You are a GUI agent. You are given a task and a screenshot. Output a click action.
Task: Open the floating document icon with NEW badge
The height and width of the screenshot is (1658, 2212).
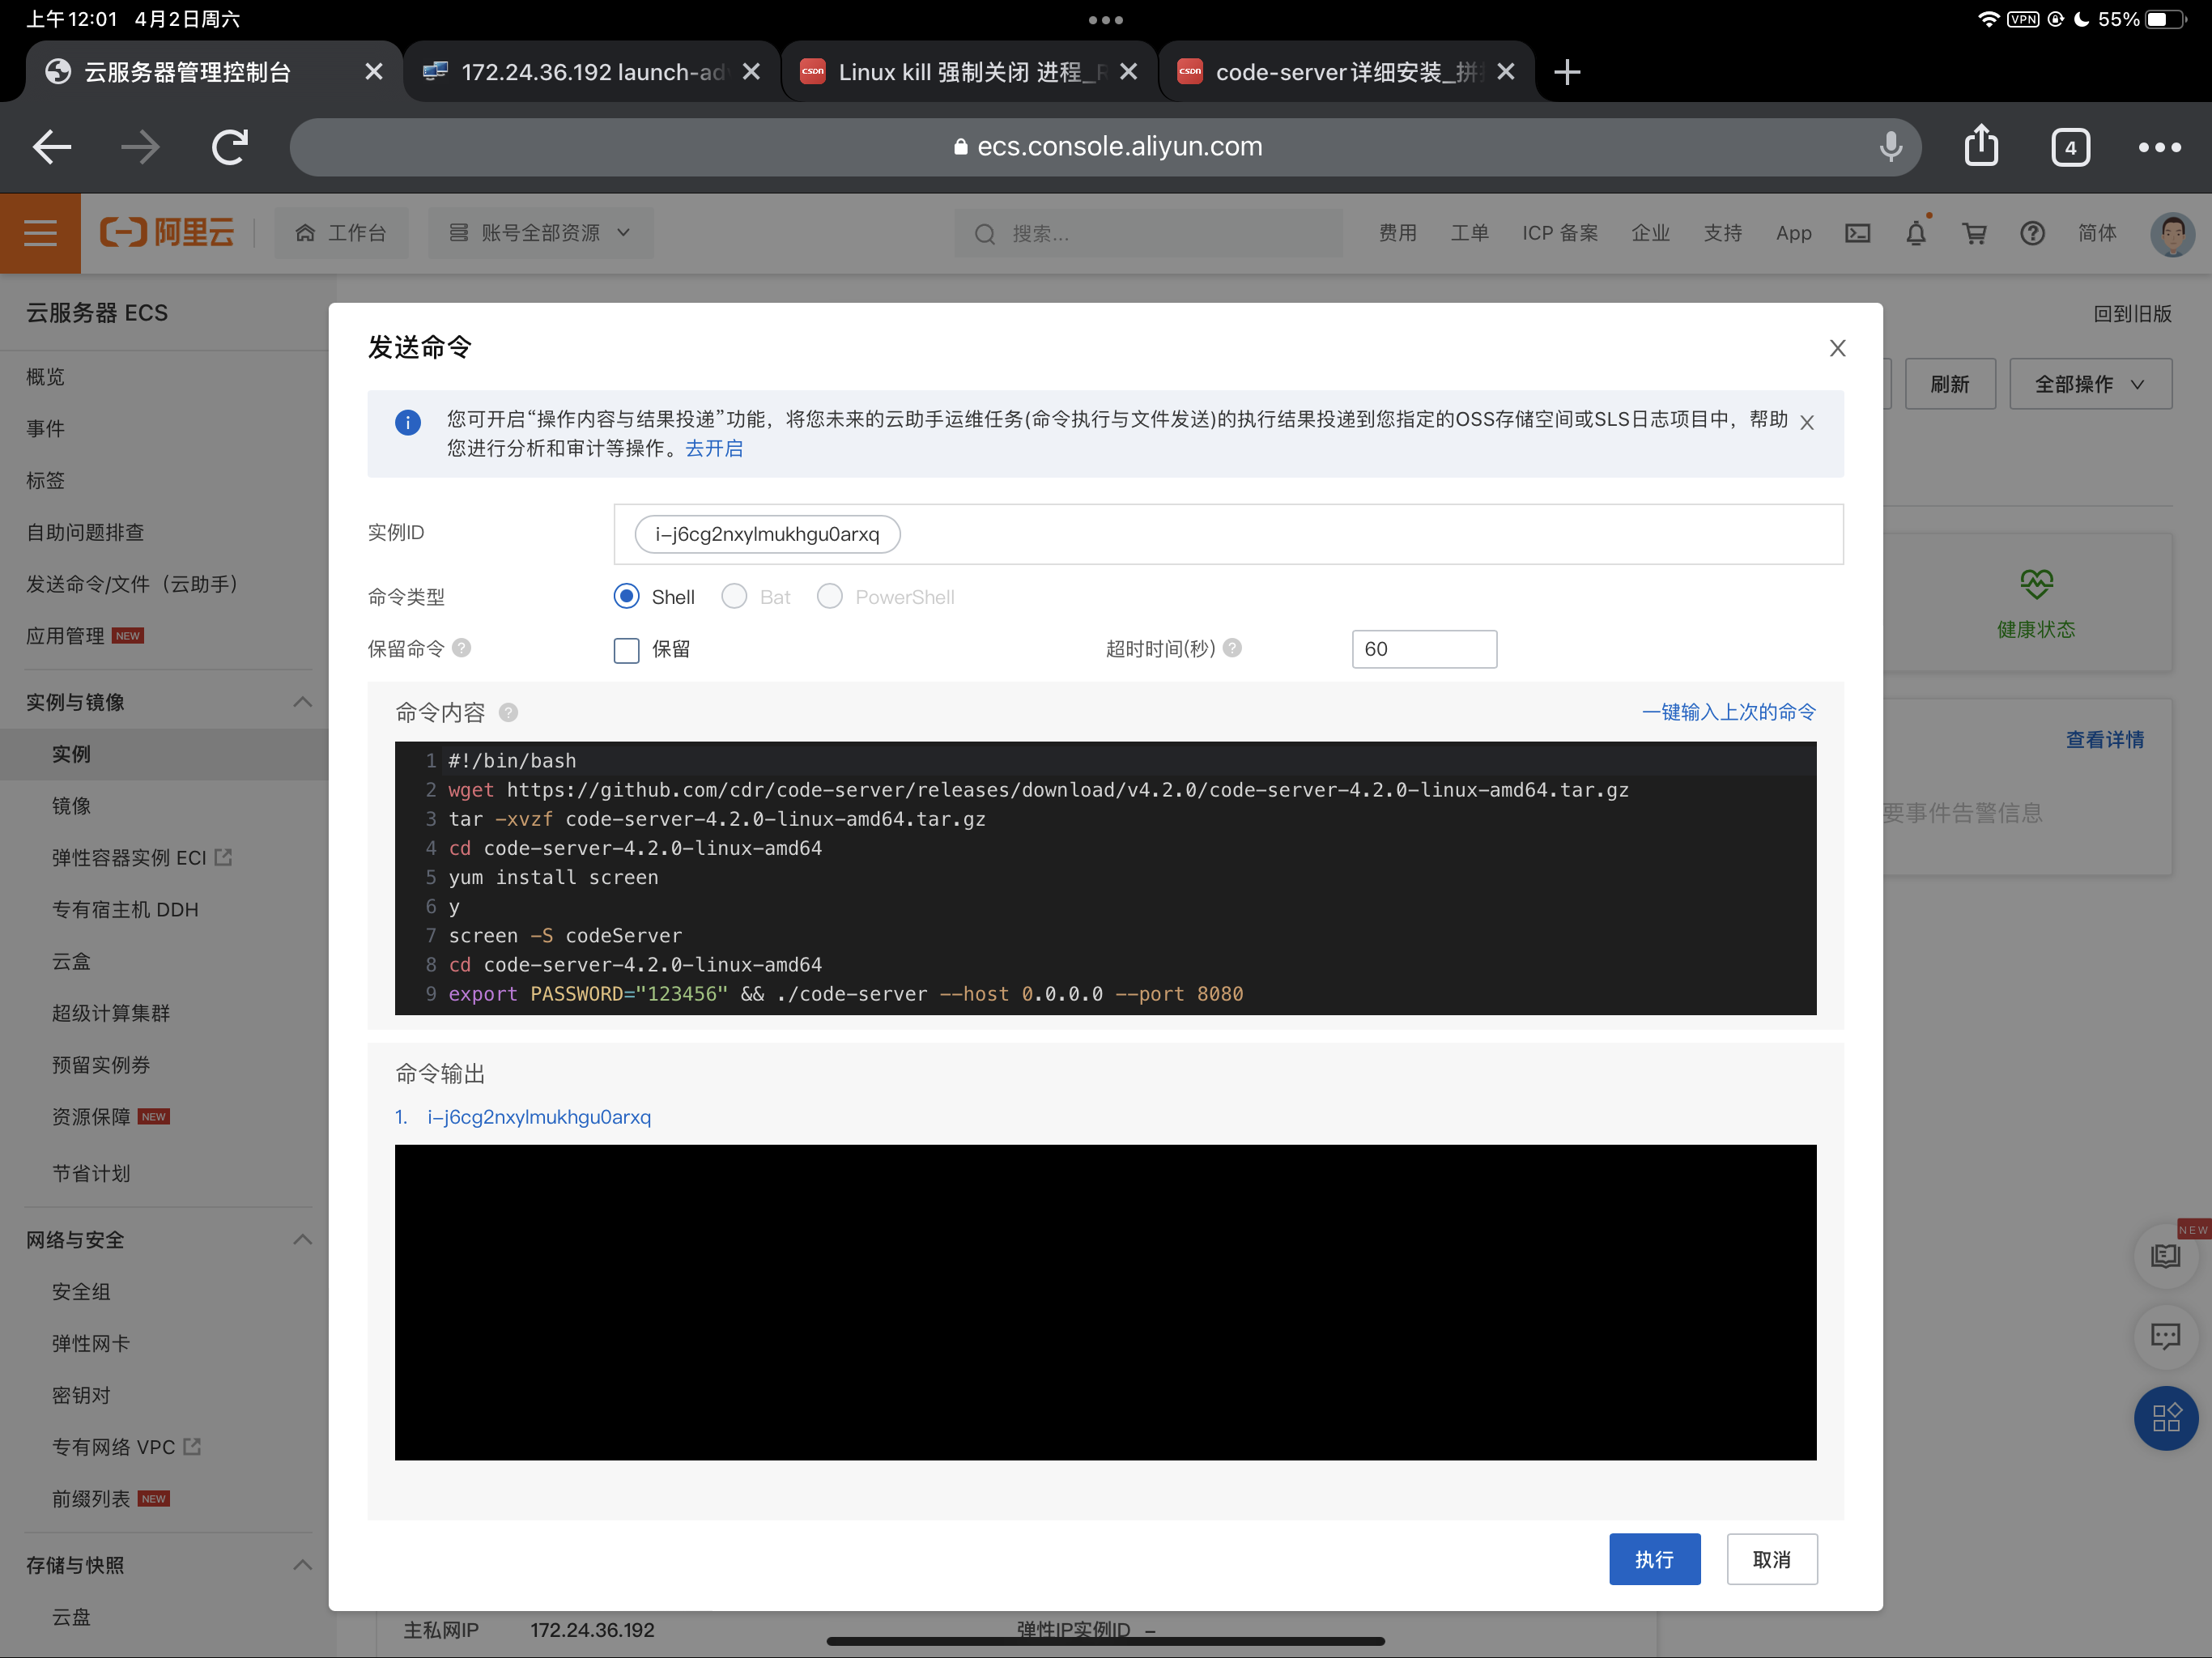coord(2165,1255)
